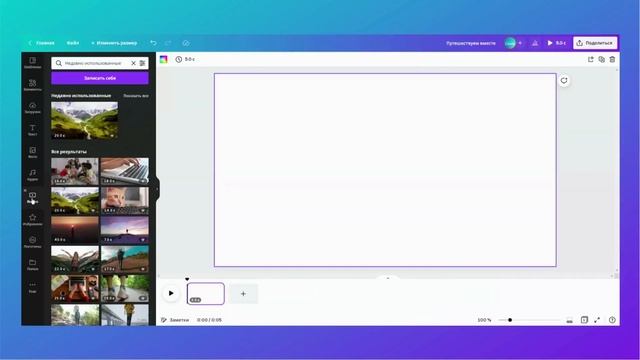Click the 100 % zoom level value
Image resolution: width=640 pixels, height=360 pixels.
484,320
